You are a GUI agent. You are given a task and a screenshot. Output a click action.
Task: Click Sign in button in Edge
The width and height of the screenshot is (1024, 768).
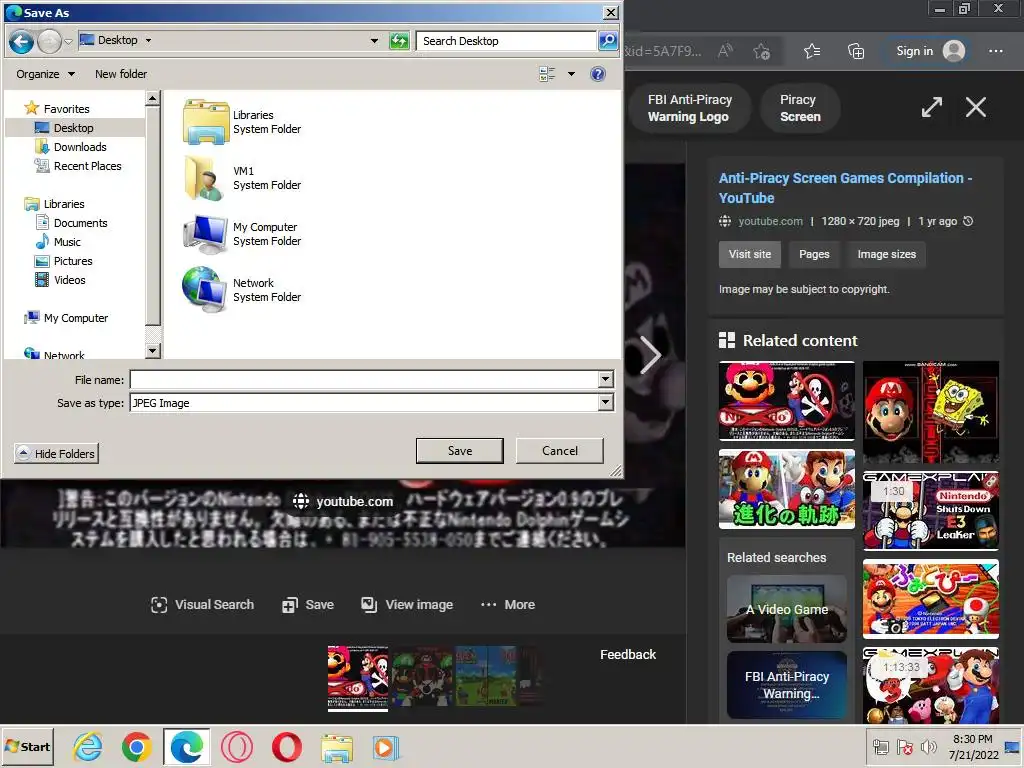click(930, 51)
